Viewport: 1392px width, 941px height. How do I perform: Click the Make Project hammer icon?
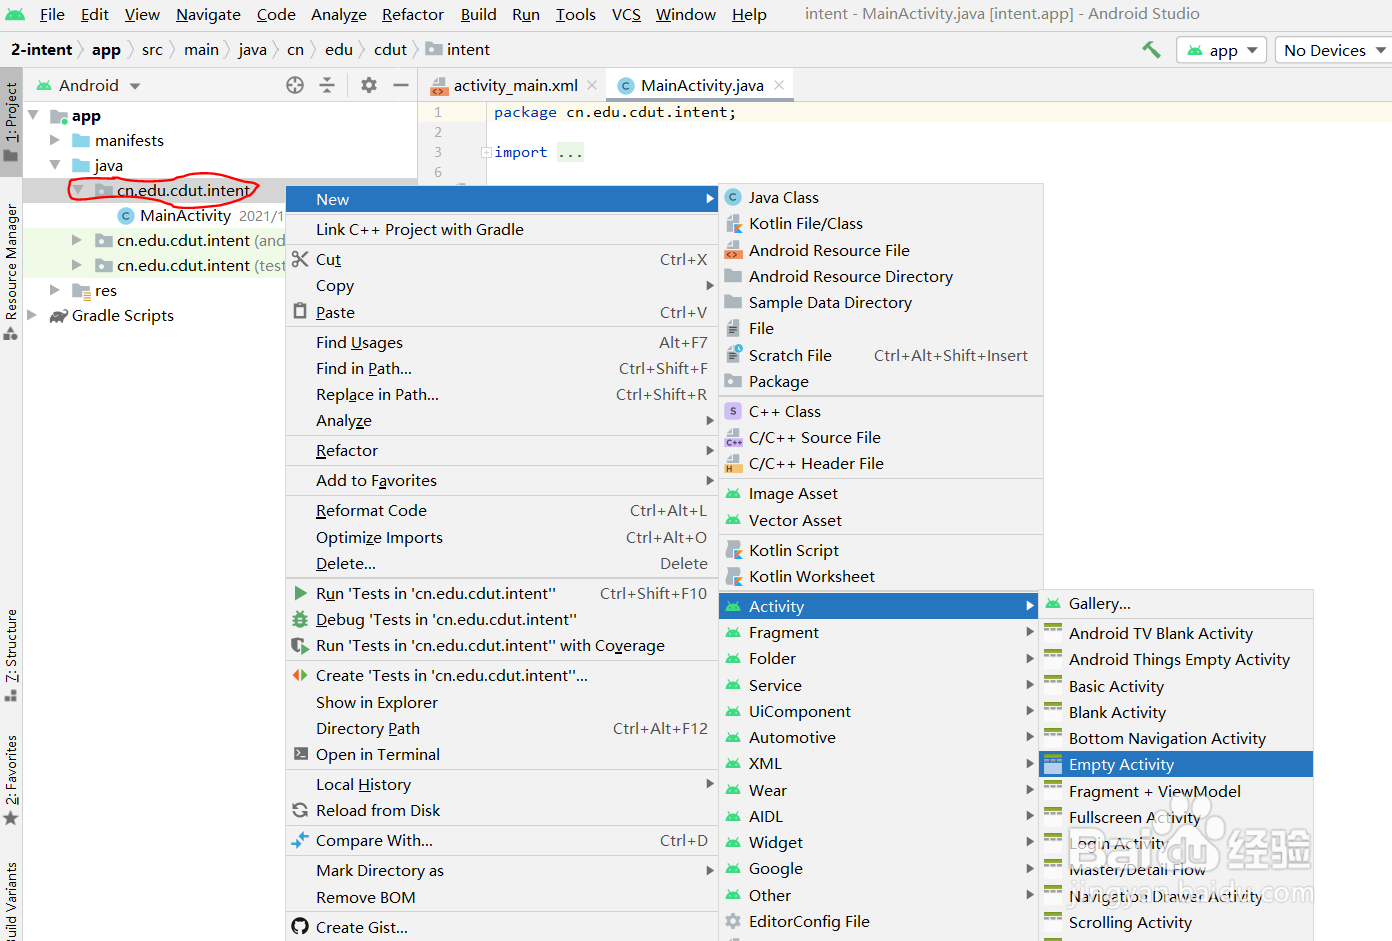(1151, 49)
